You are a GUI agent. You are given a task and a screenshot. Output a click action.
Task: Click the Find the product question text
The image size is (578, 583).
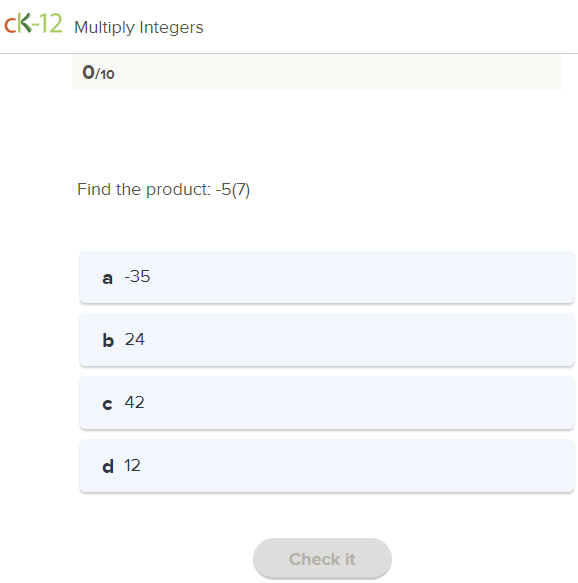[x=163, y=190]
